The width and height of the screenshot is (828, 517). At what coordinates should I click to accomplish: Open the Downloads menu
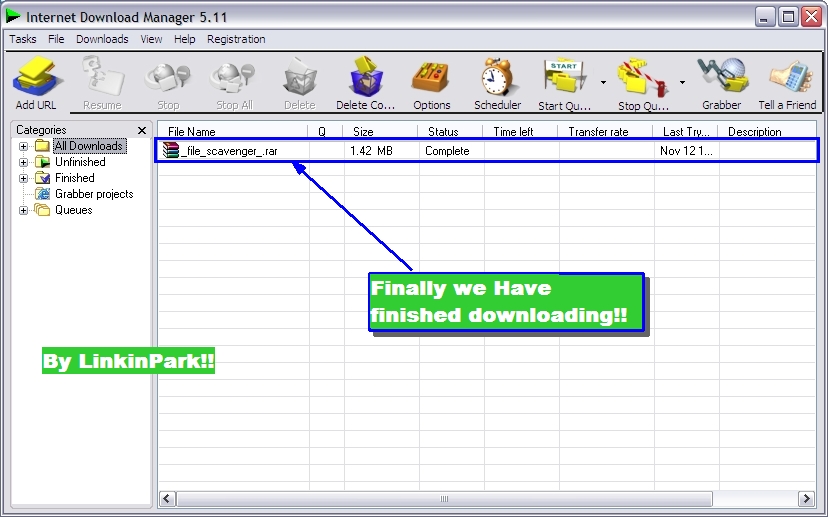tap(102, 39)
